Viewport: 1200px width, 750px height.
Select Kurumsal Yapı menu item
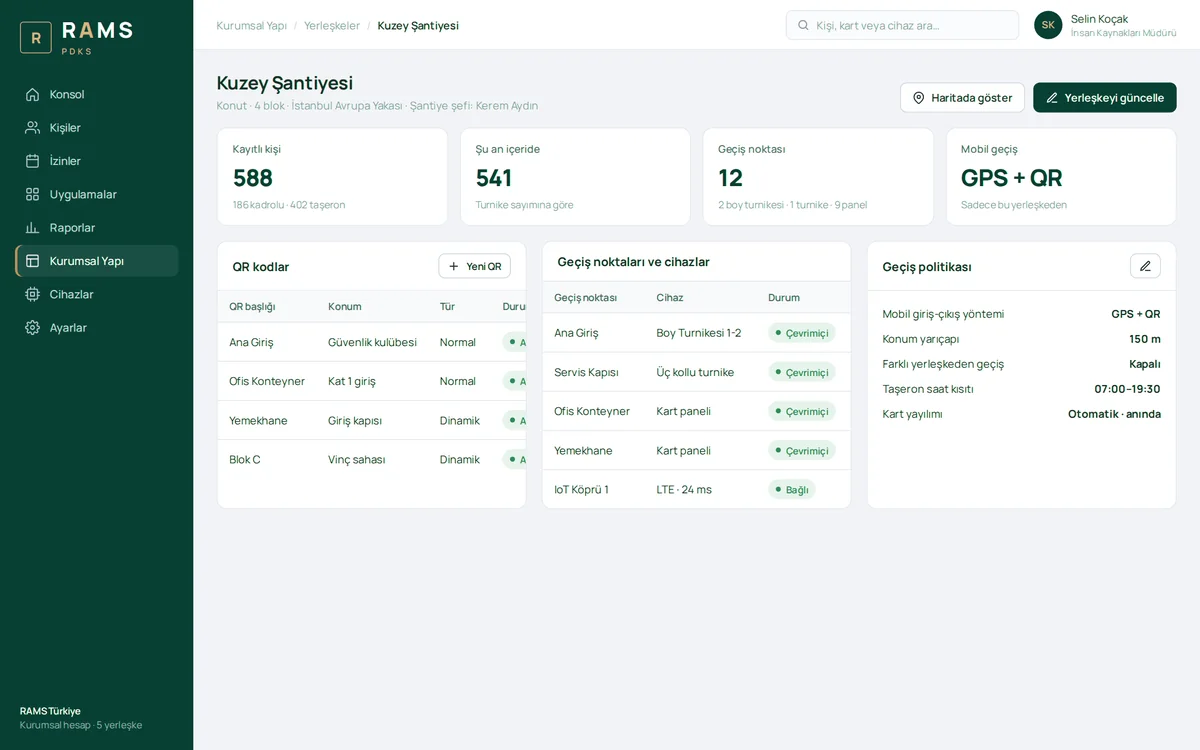[x=97, y=261]
